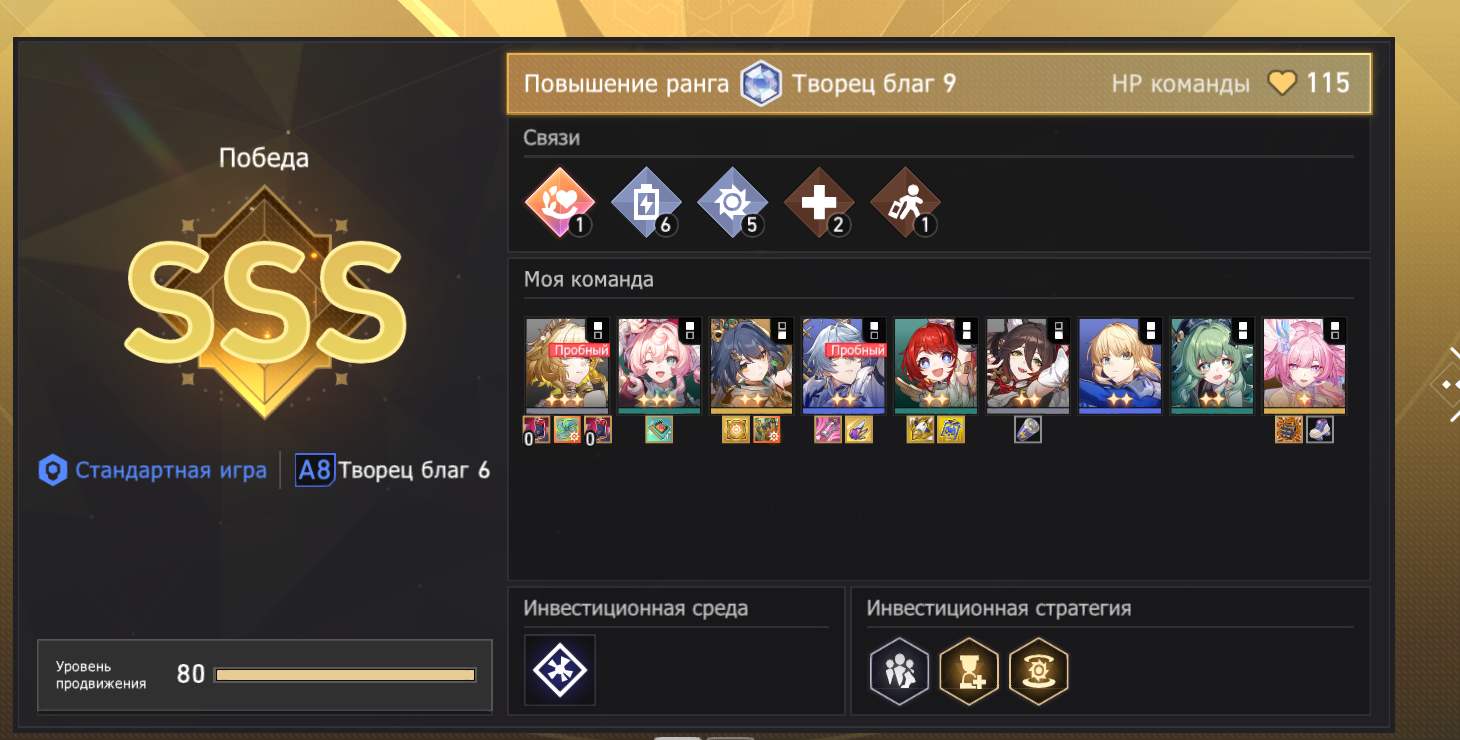Open the snowflake investment environment icon
This screenshot has width=1460, height=740.
pyautogui.click(x=560, y=670)
